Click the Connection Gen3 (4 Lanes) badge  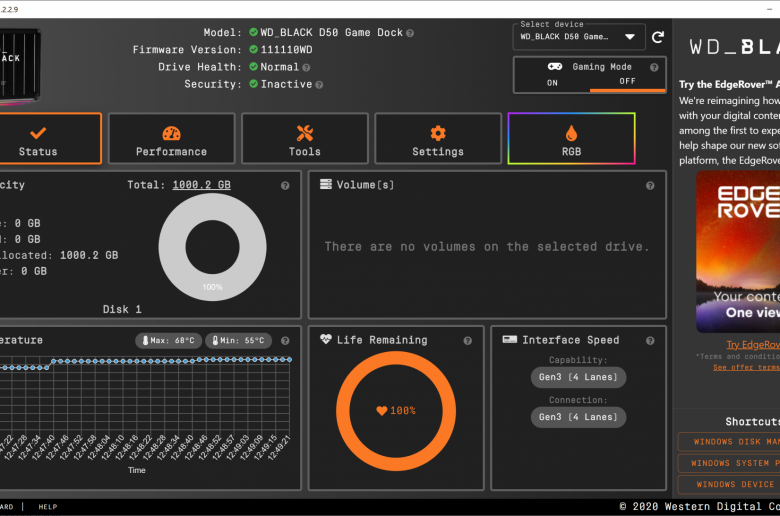(579, 417)
